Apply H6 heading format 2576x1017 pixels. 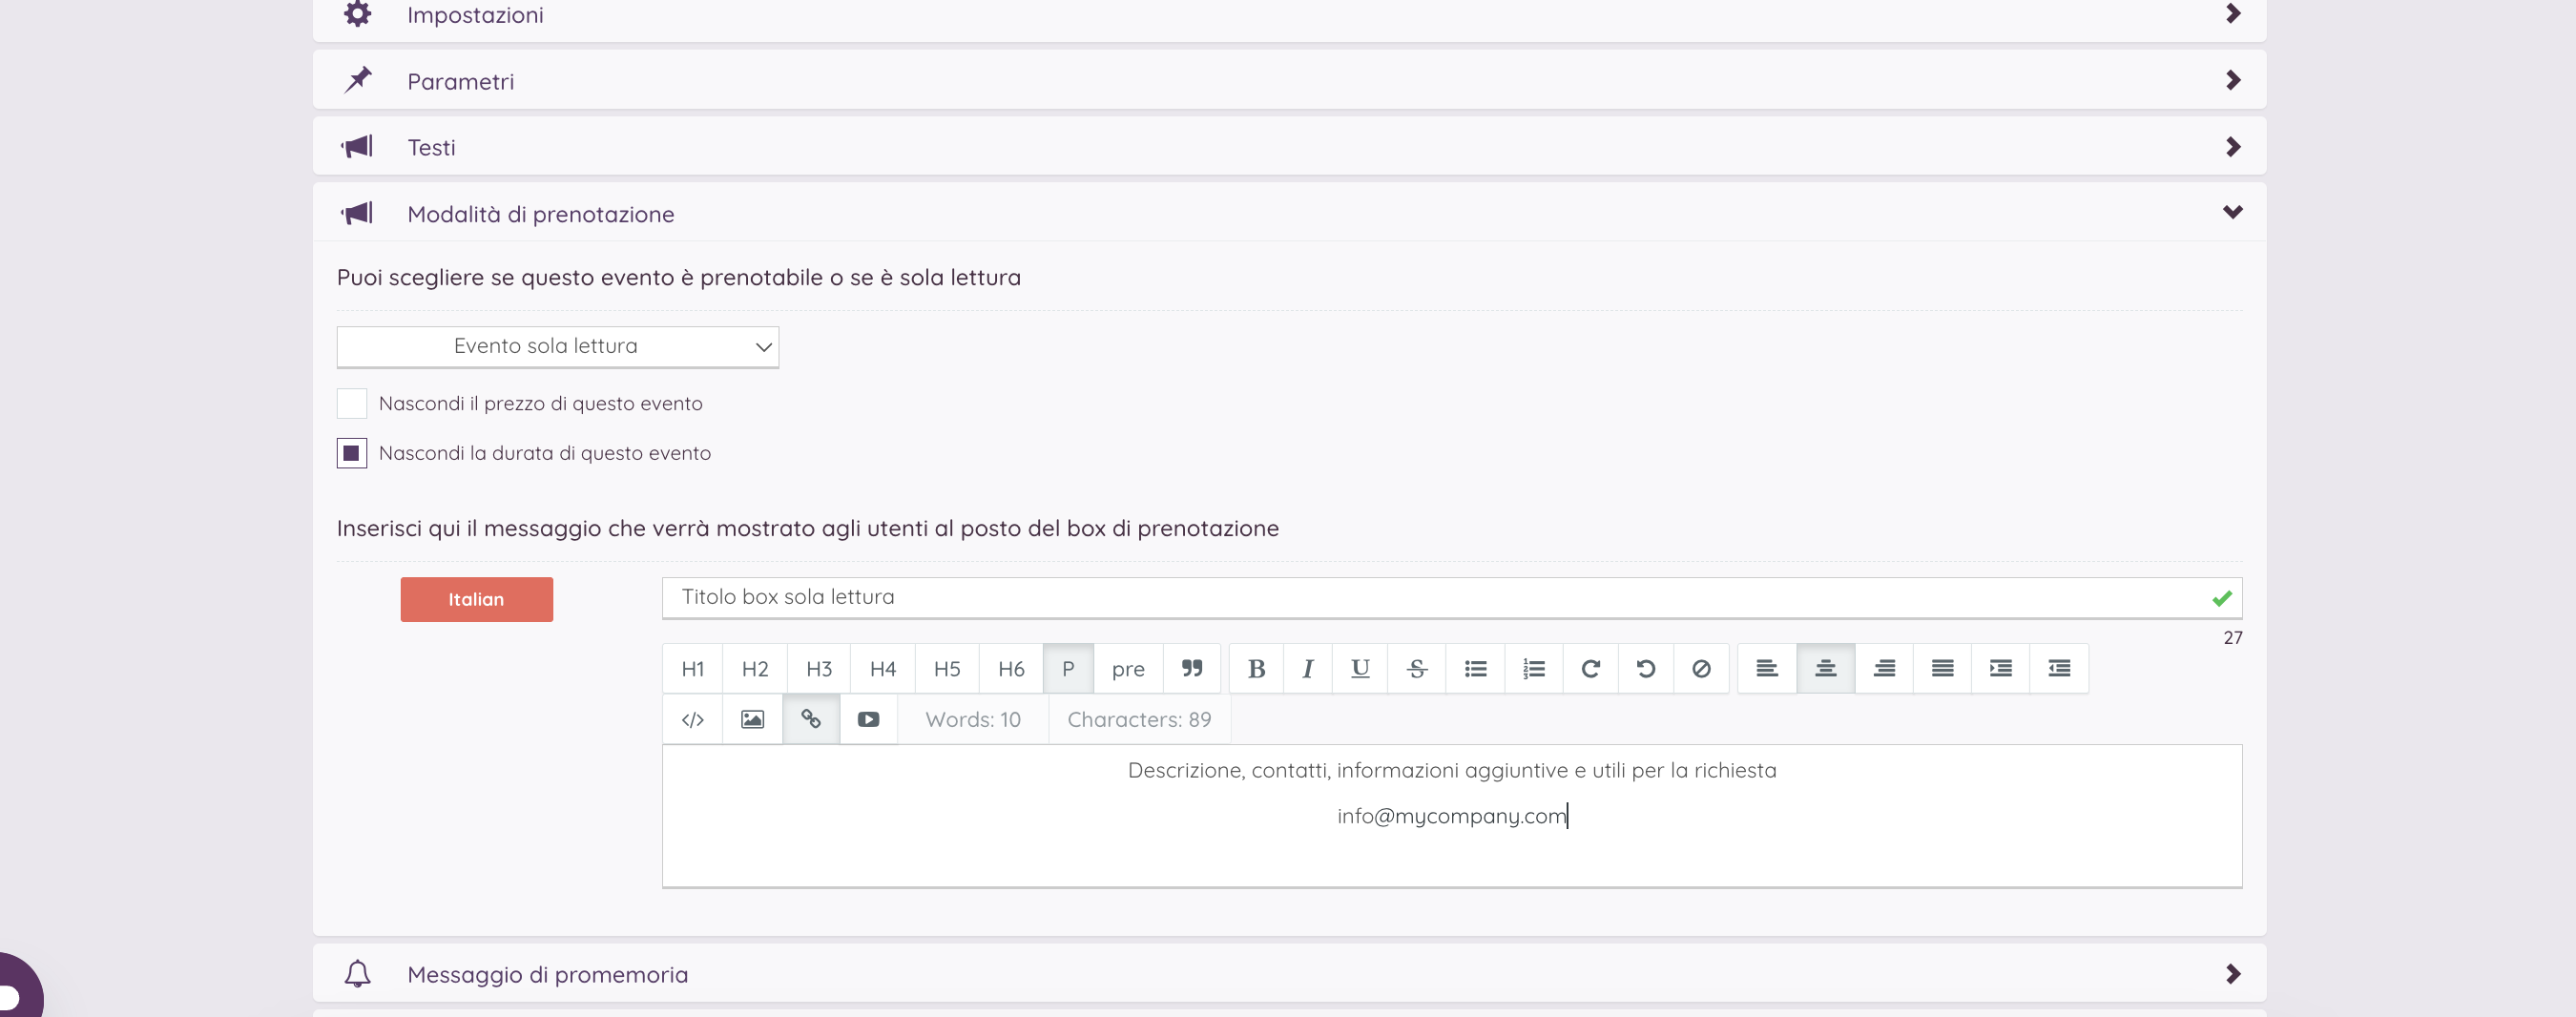point(1011,668)
